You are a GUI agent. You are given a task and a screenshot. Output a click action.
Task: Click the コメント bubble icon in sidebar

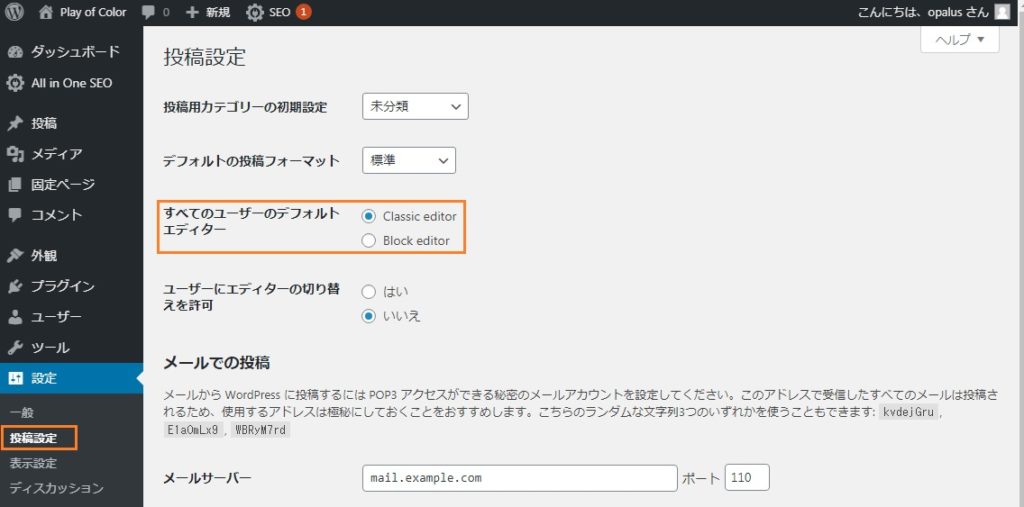tap(15, 215)
